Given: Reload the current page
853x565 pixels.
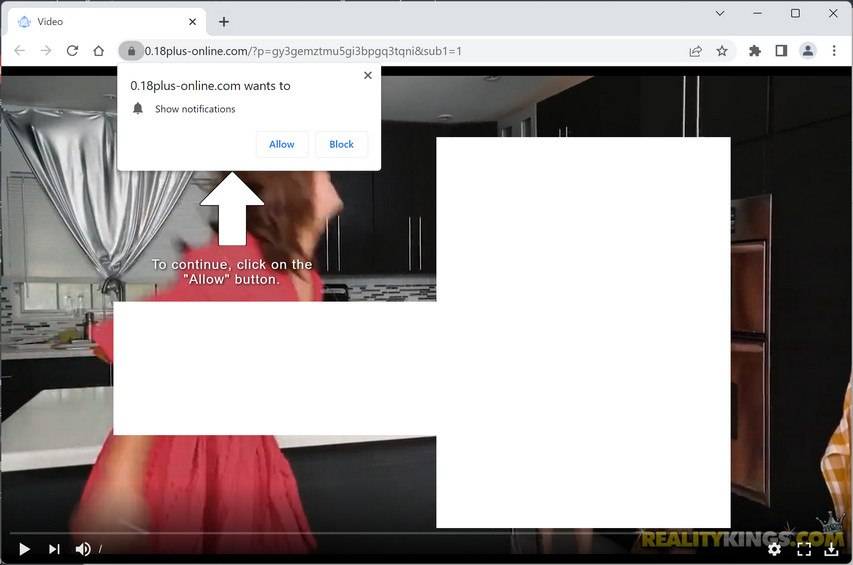Looking at the screenshot, I should pyautogui.click(x=72, y=51).
